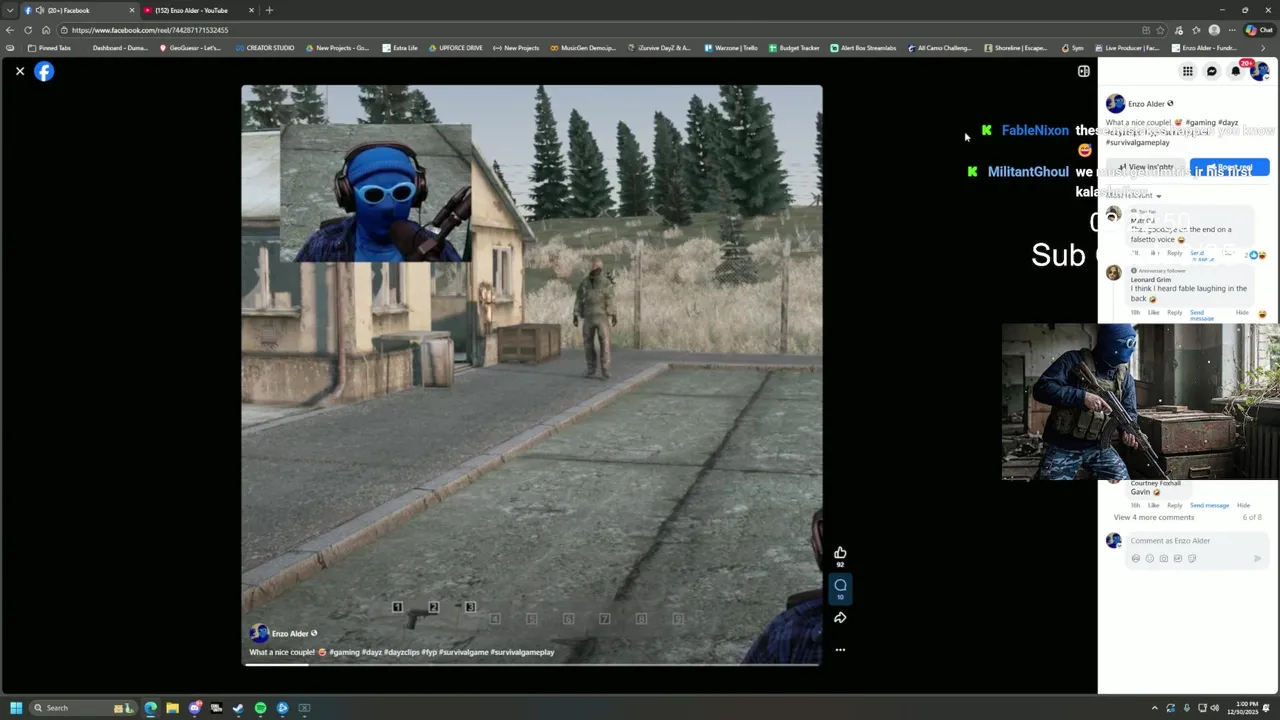Image resolution: width=1280 pixels, height=720 pixels.
Task: Open the emoji picker in comment box
Action: (x=1149, y=559)
